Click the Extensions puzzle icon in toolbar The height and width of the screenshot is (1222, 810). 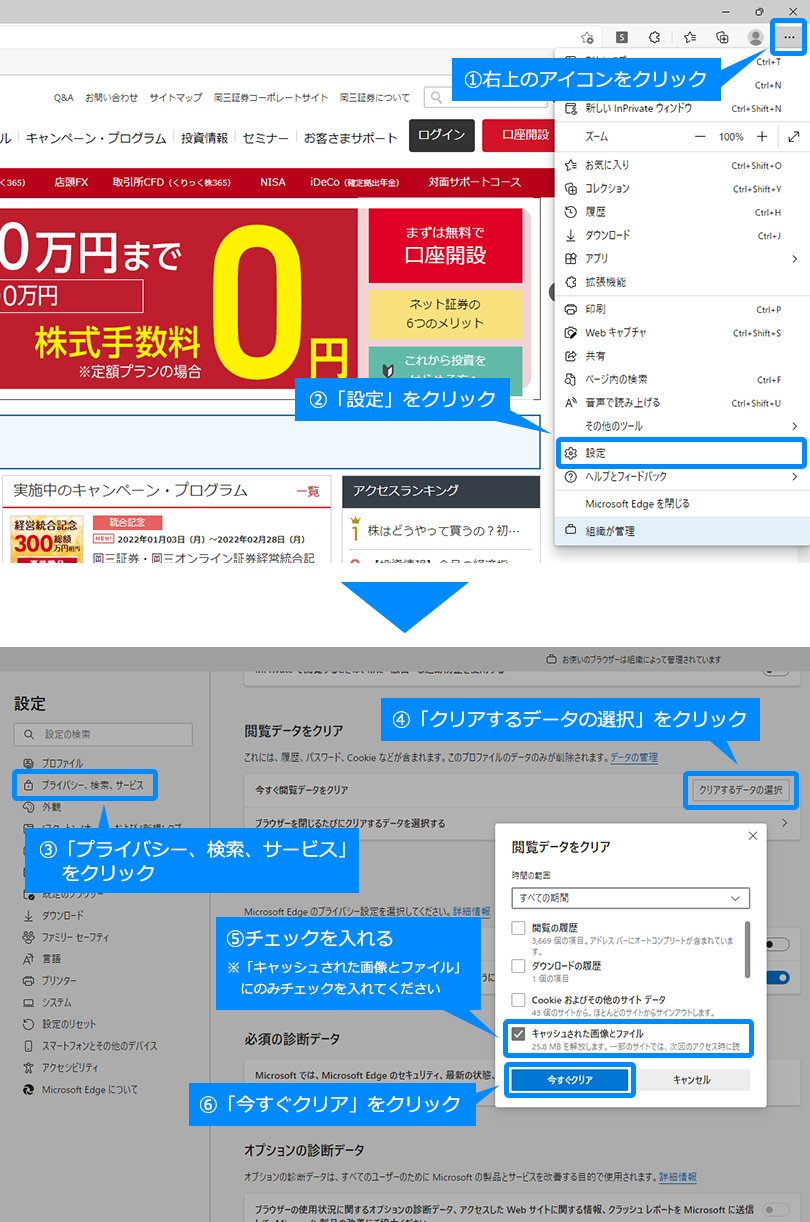[x=655, y=37]
